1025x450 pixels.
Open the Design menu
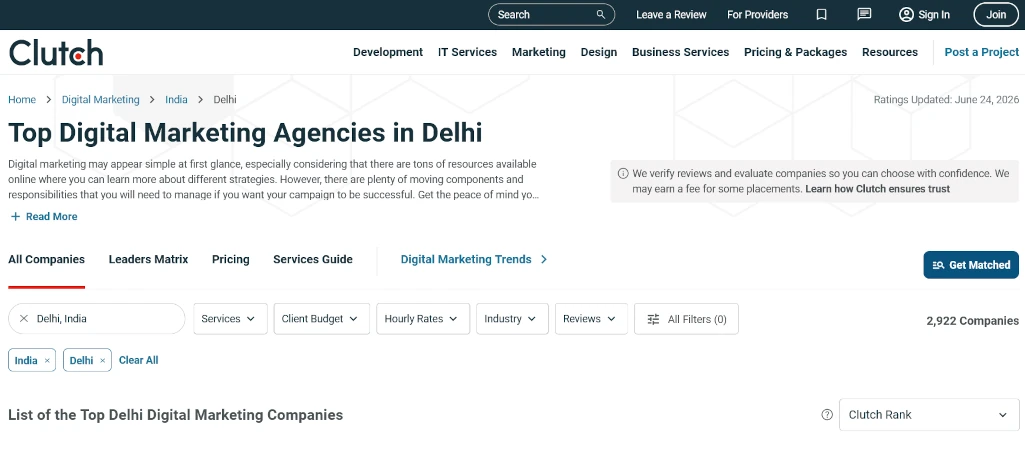[x=599, y=52]
